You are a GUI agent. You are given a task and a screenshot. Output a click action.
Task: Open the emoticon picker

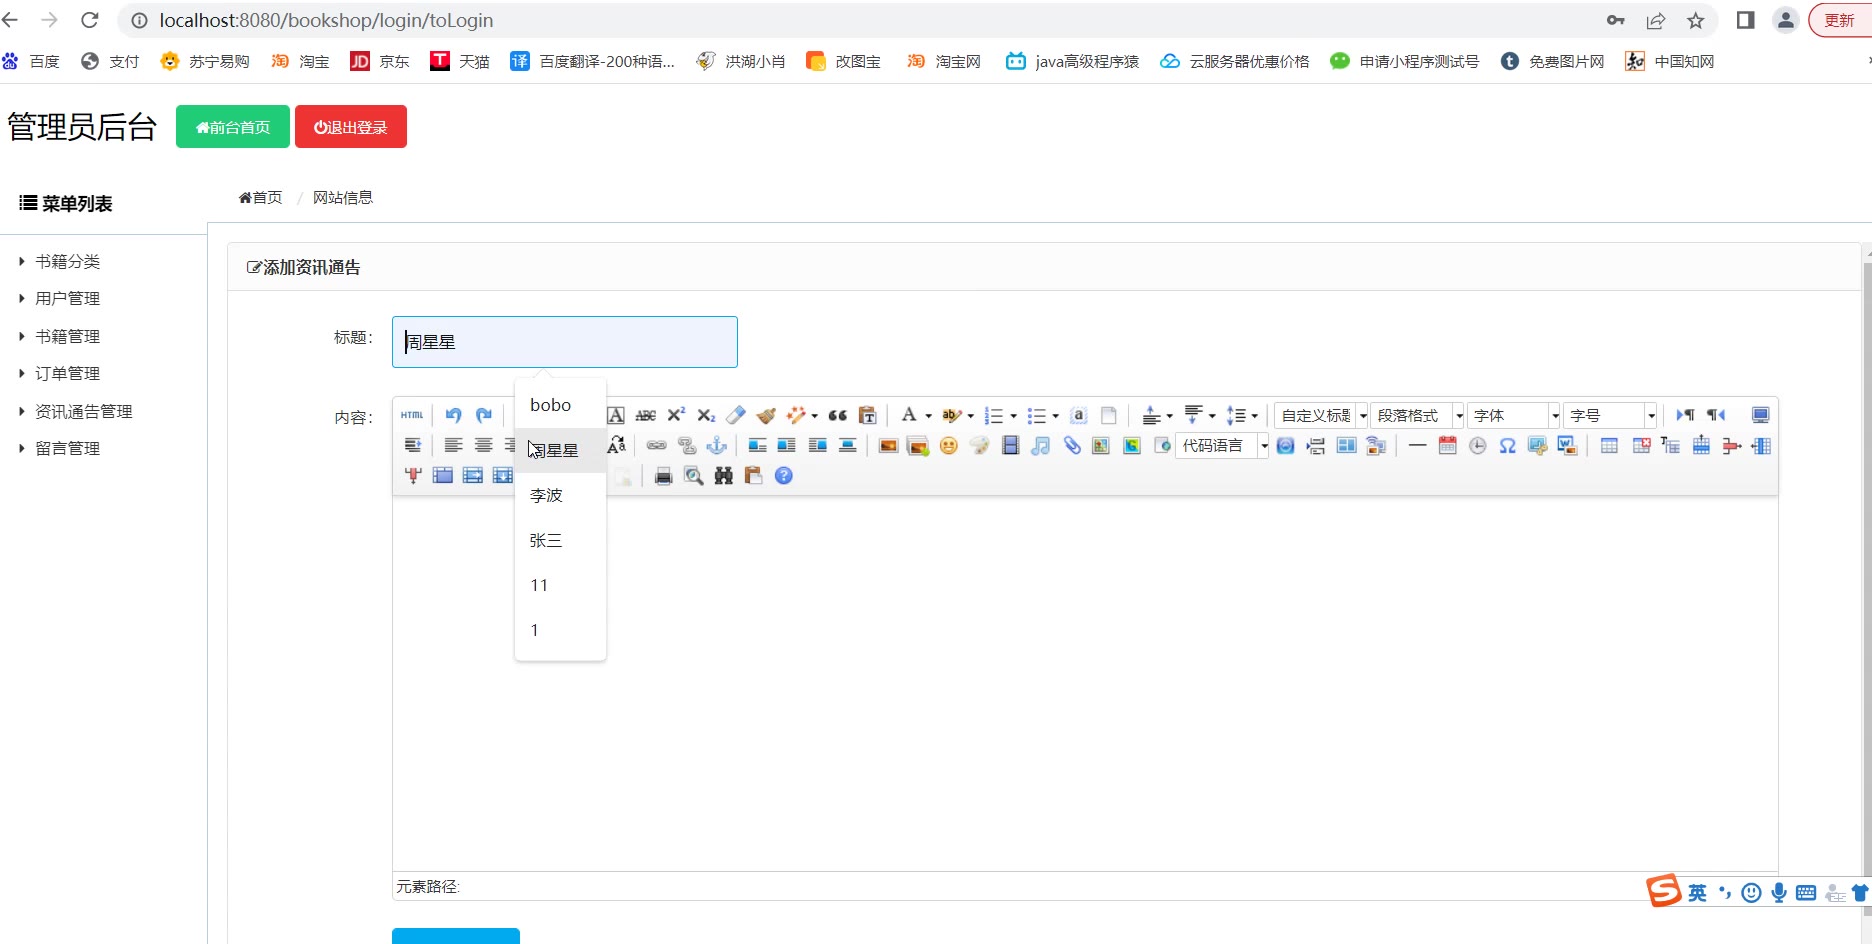point(949,445)
